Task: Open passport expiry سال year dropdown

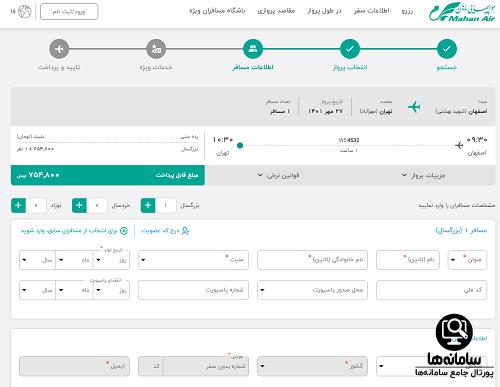Action: 37,290
